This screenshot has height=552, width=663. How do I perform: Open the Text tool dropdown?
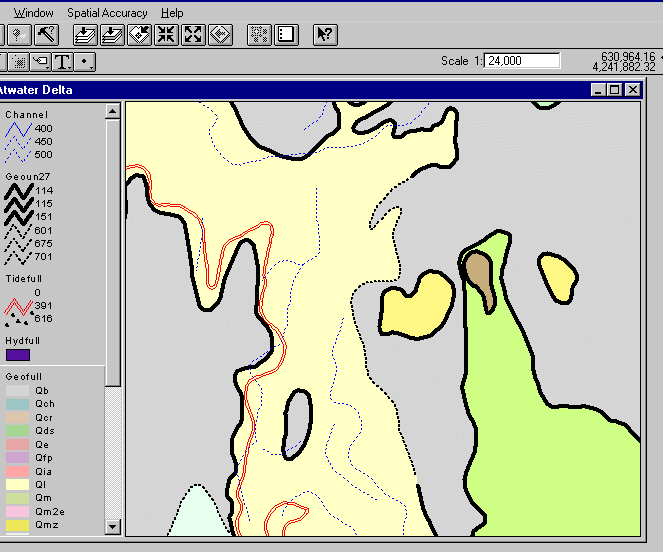pyautogui.click(x=63, y=61)
